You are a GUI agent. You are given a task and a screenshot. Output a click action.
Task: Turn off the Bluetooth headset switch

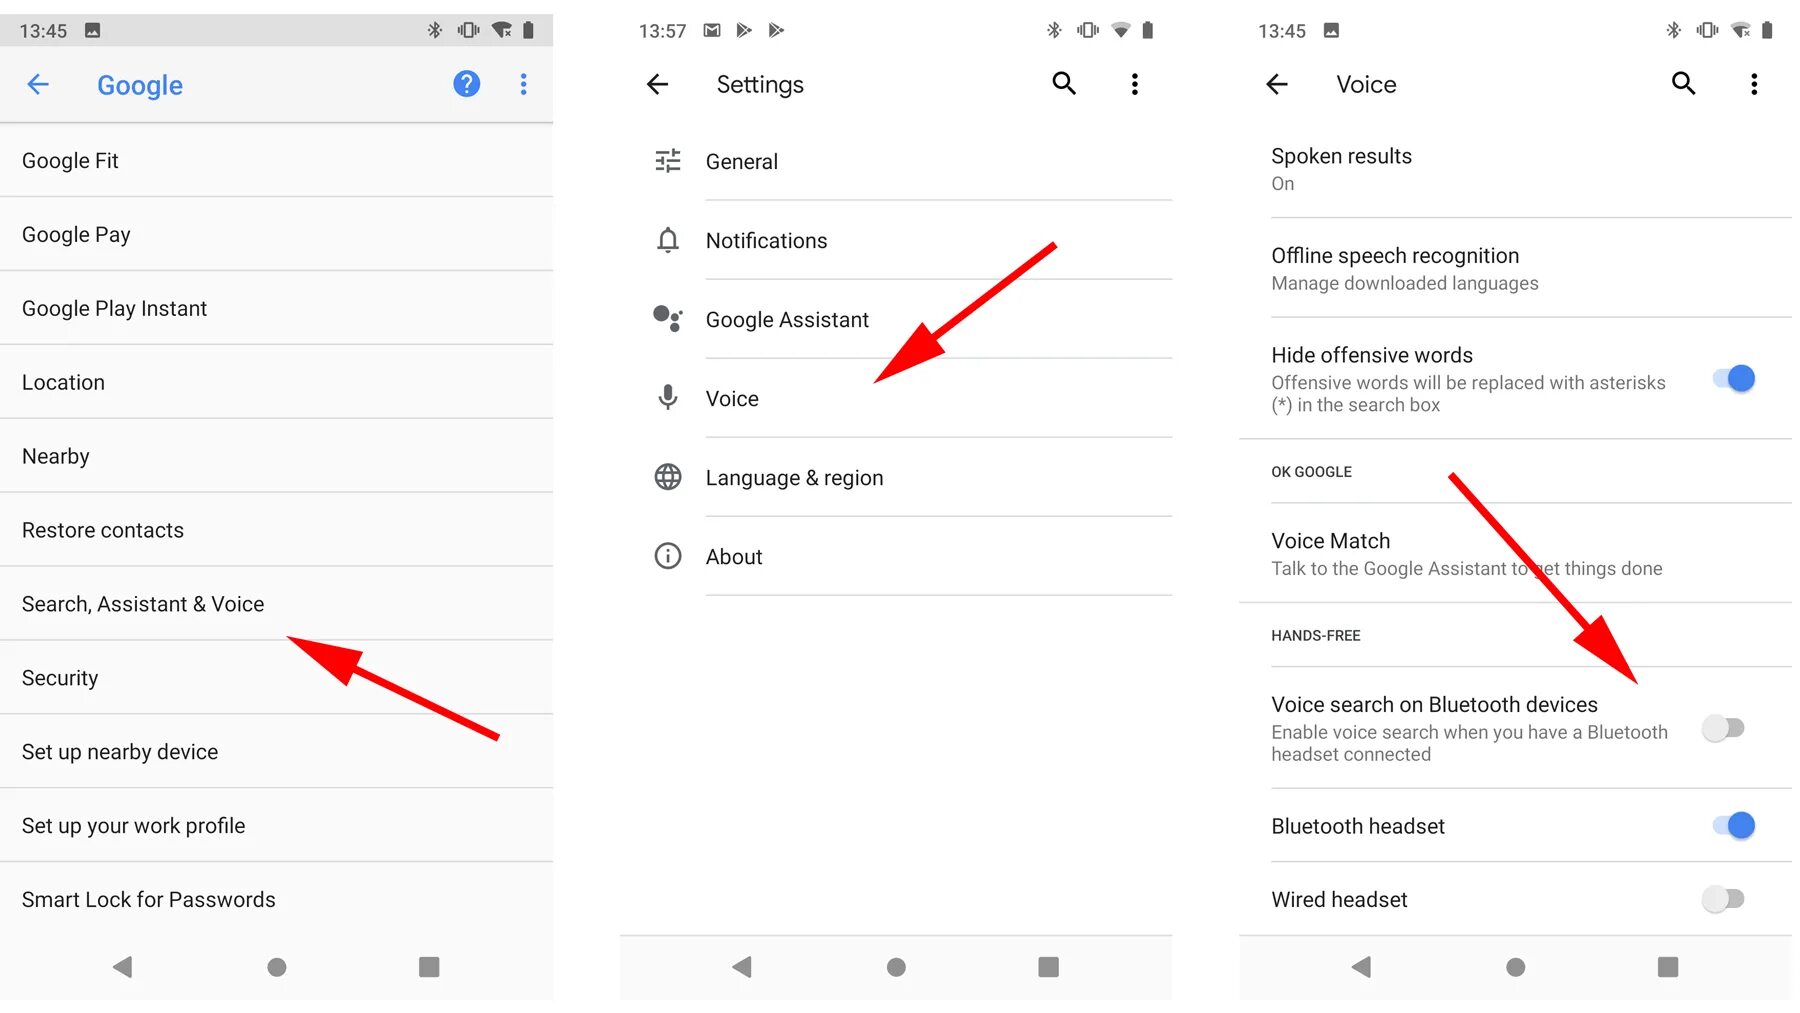point(1734,826)
